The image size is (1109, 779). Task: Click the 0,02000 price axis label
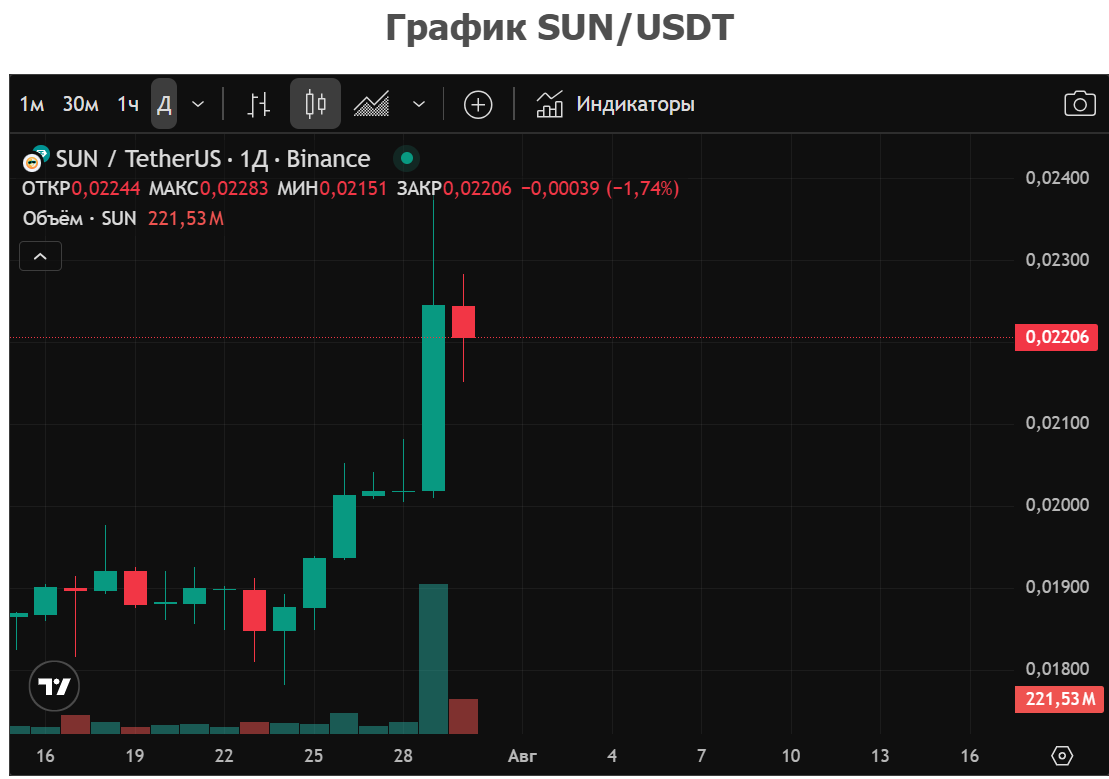click(x=1057, y=505)
